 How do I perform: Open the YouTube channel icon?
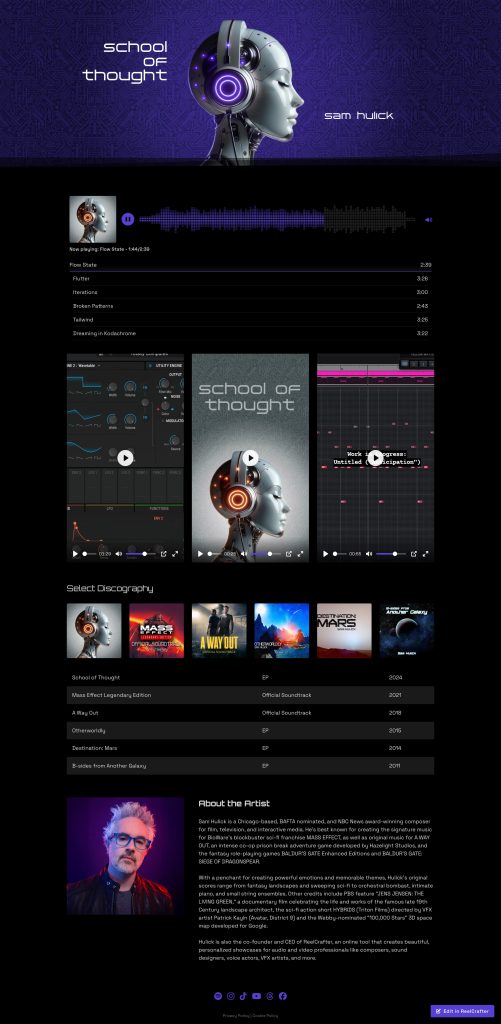pos(257,996)
